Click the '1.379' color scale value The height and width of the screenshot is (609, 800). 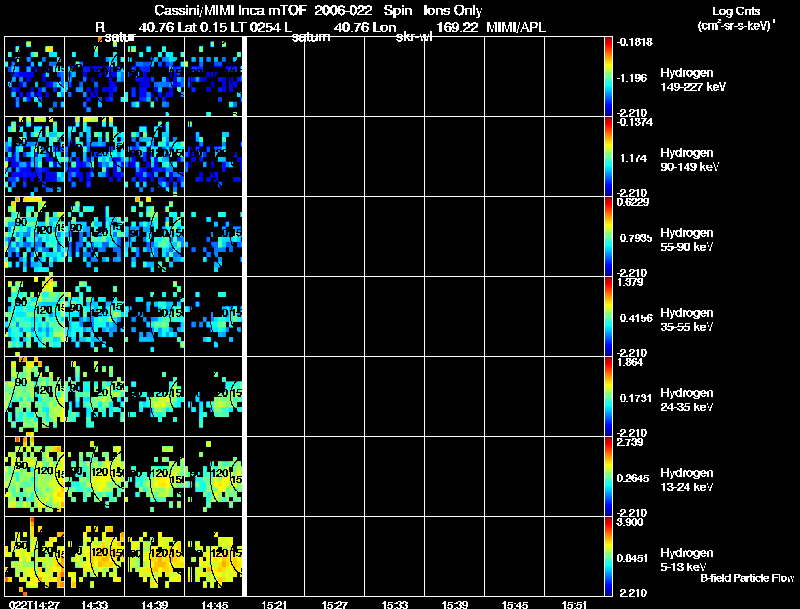tap(630, 282)
